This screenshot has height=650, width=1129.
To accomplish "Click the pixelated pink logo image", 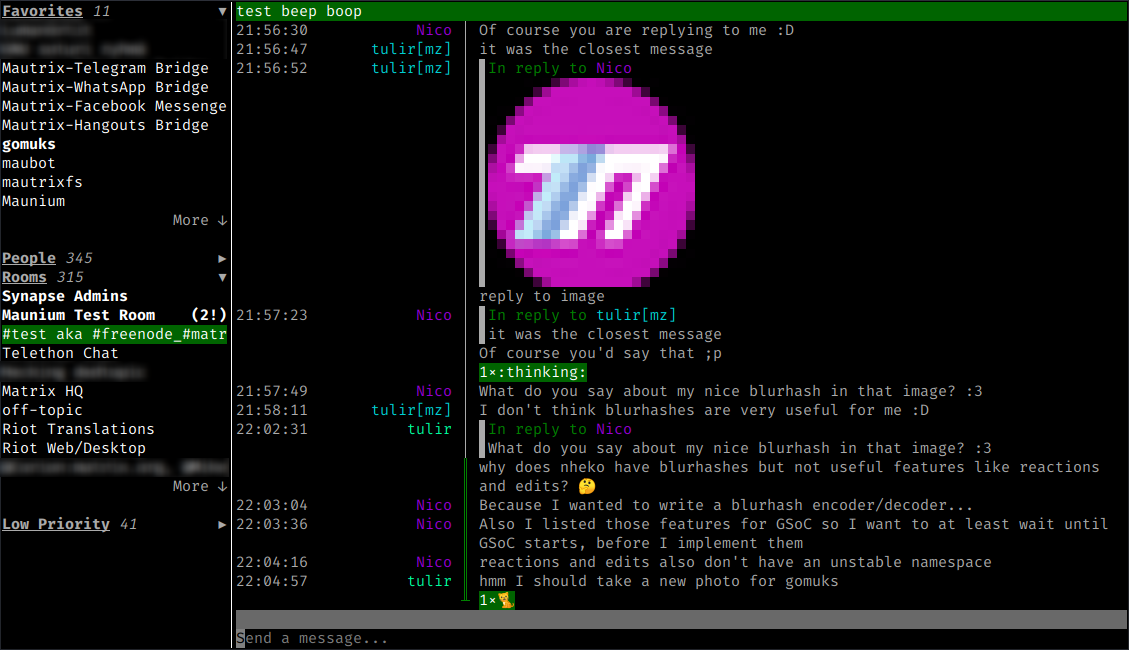I will (x=591, y=182).
